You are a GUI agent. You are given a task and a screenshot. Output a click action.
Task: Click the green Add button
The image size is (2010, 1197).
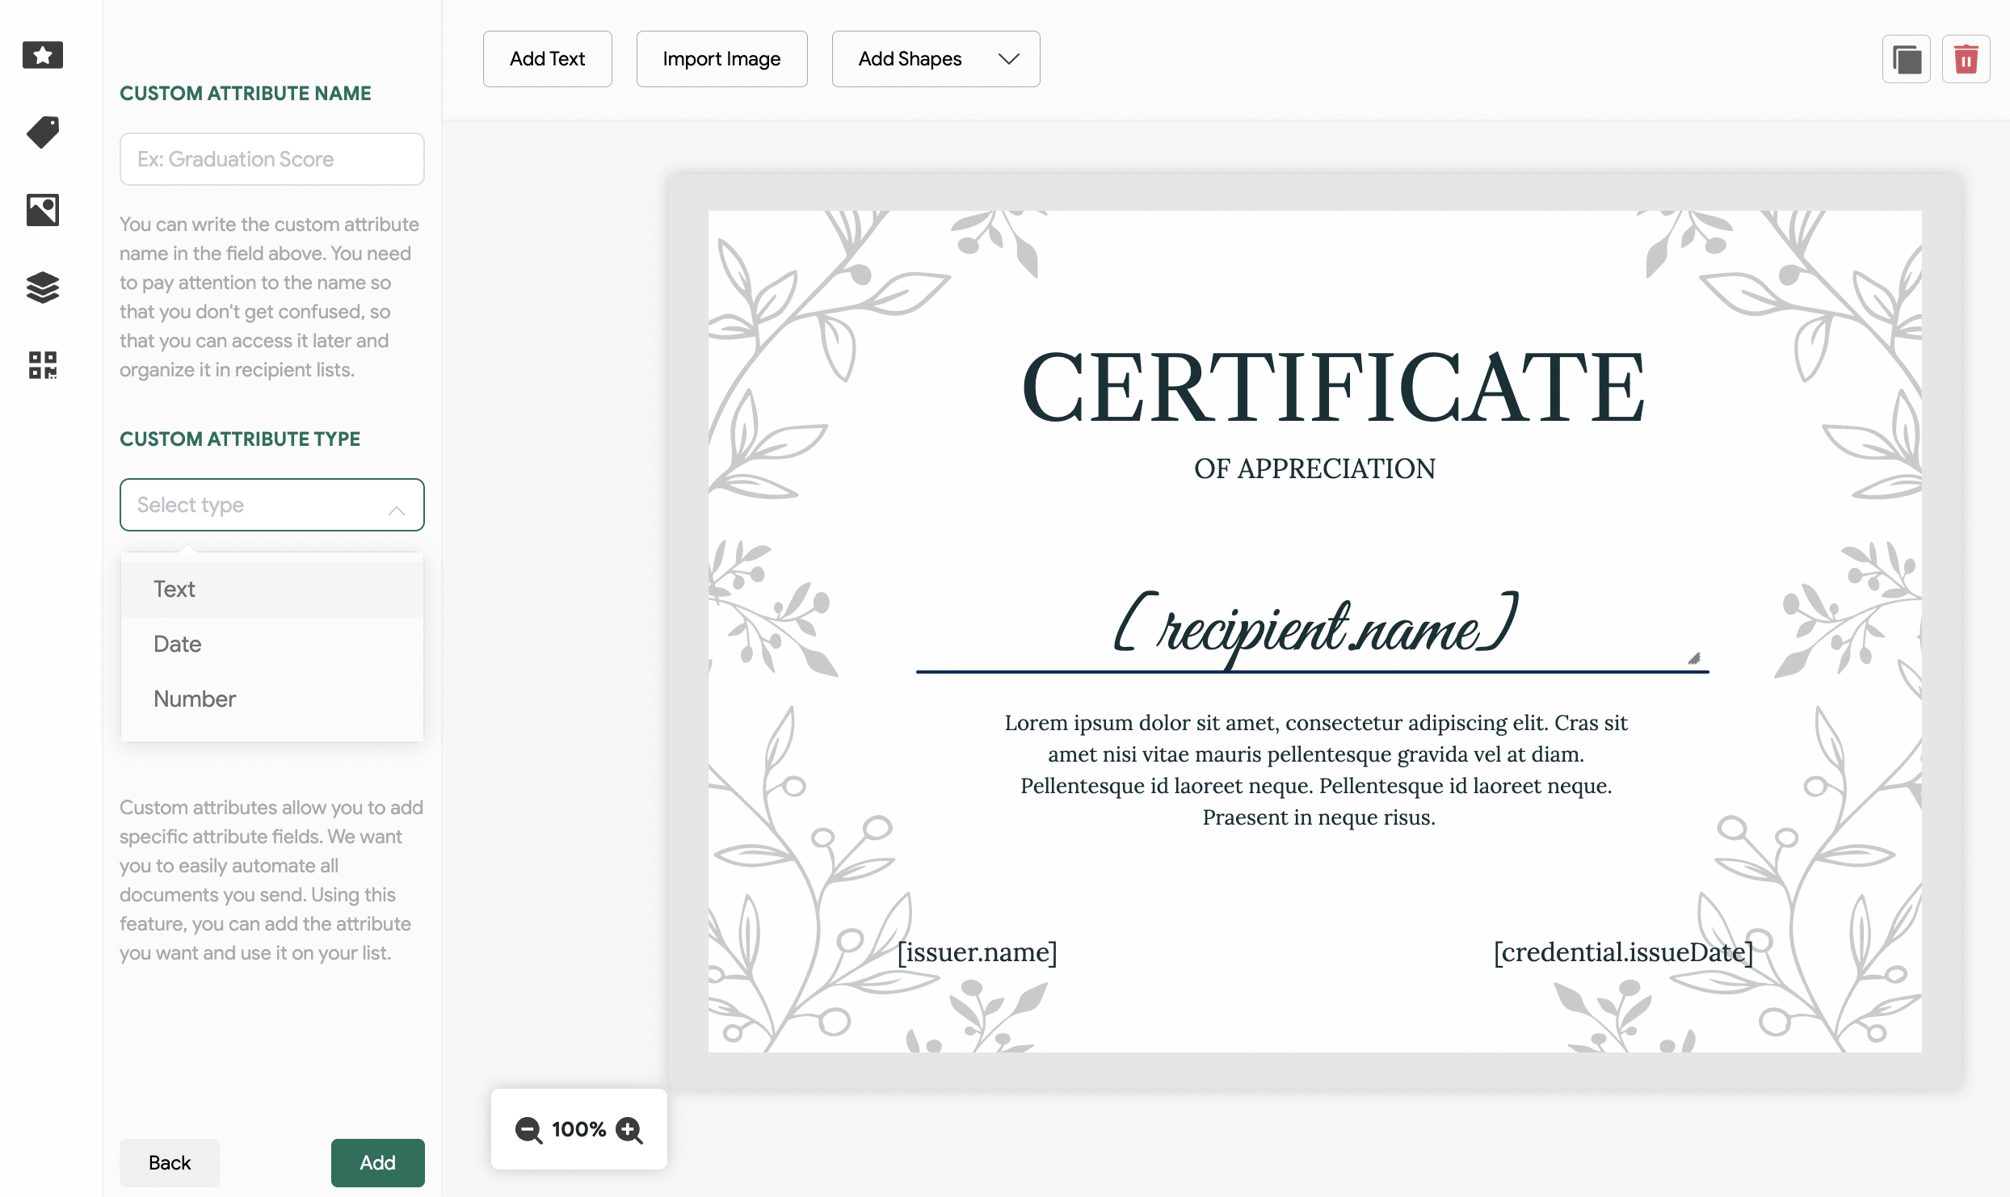(377, 1162)
